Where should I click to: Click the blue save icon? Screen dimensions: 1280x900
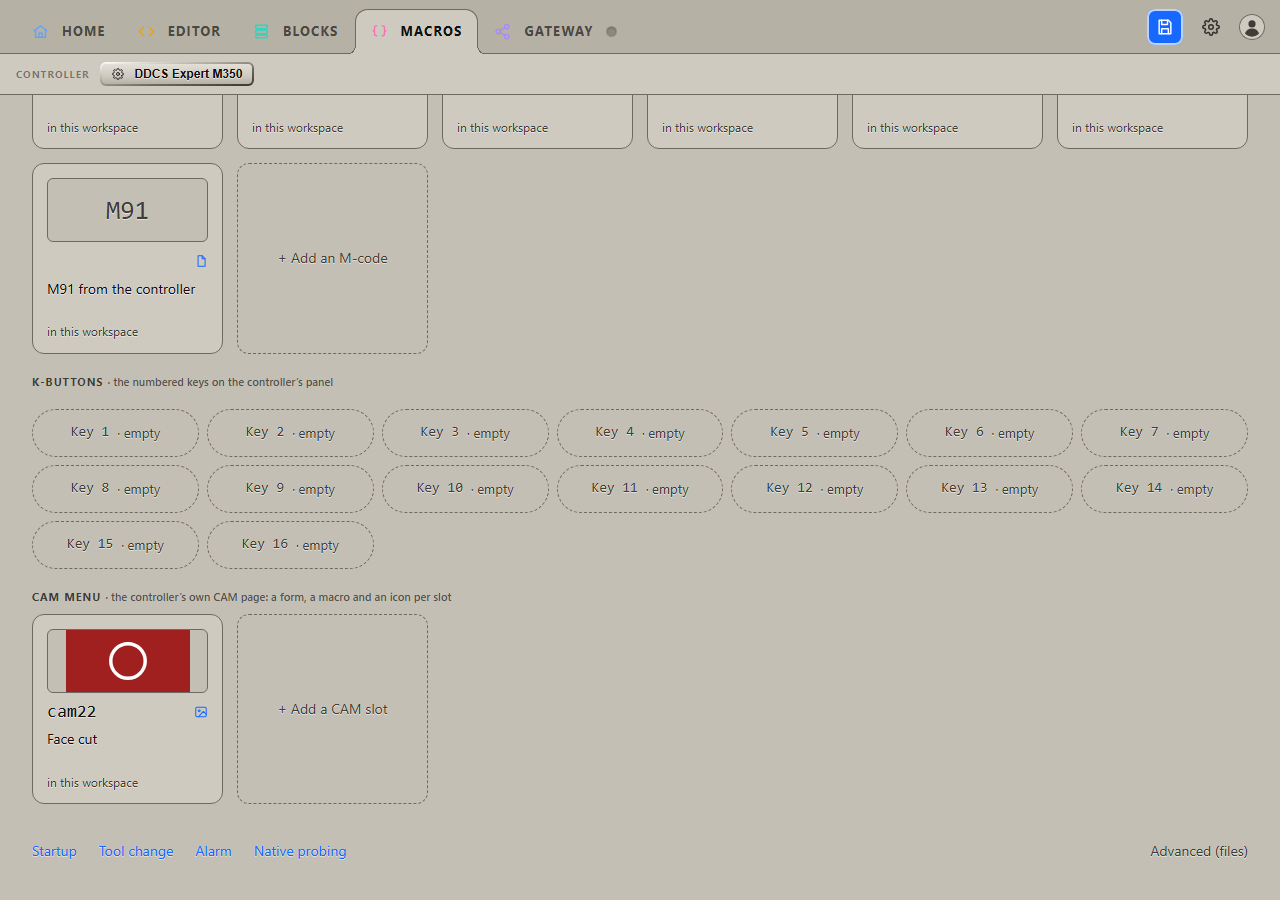(x=1165, y=27)
